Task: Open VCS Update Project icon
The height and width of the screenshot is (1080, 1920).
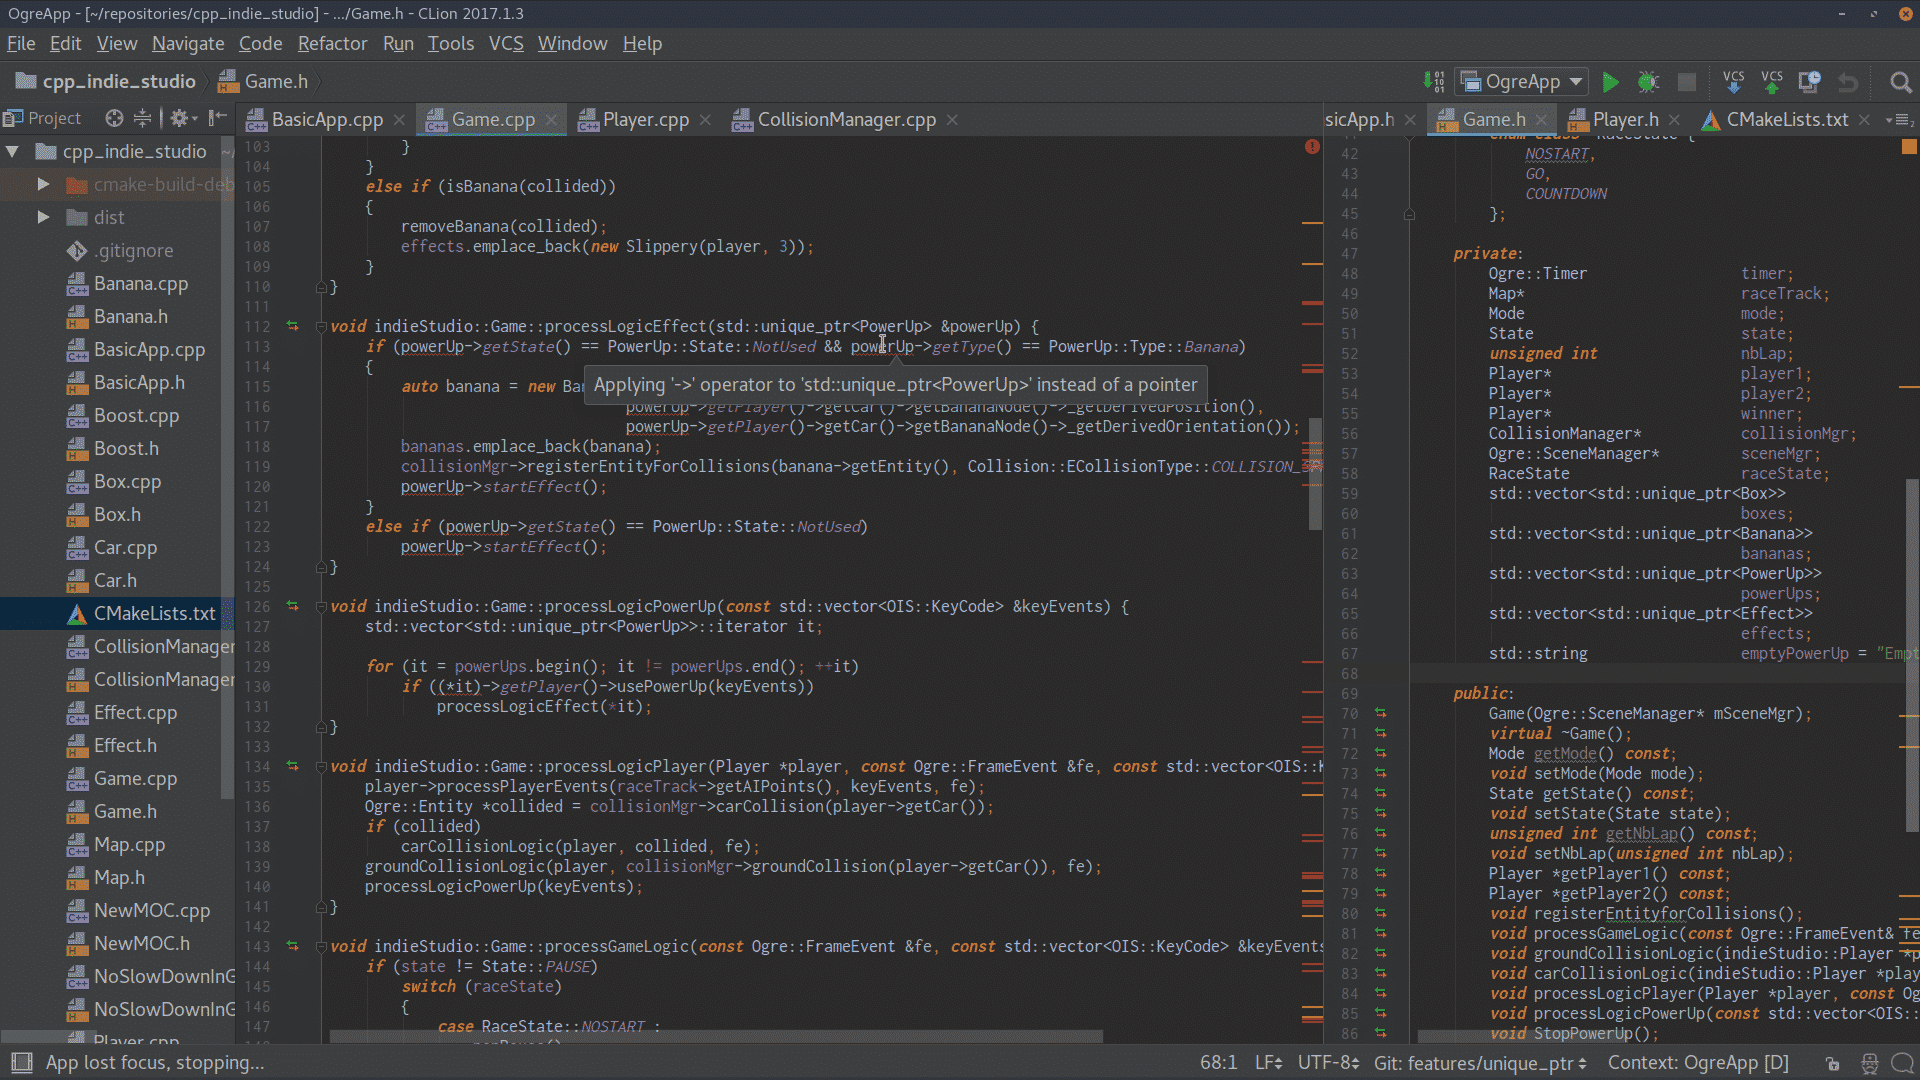Action: 1733,82
